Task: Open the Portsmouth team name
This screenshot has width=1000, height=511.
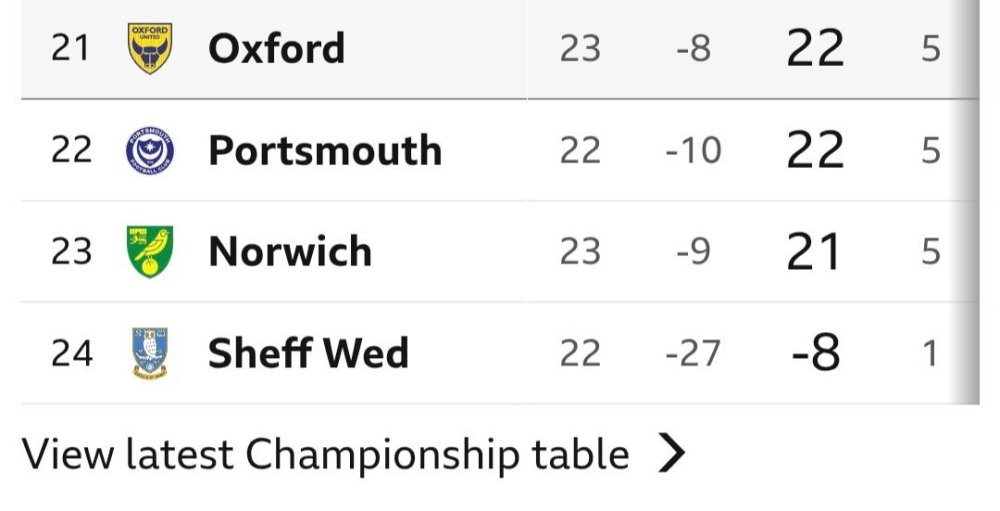Action: tap(325, 151)
